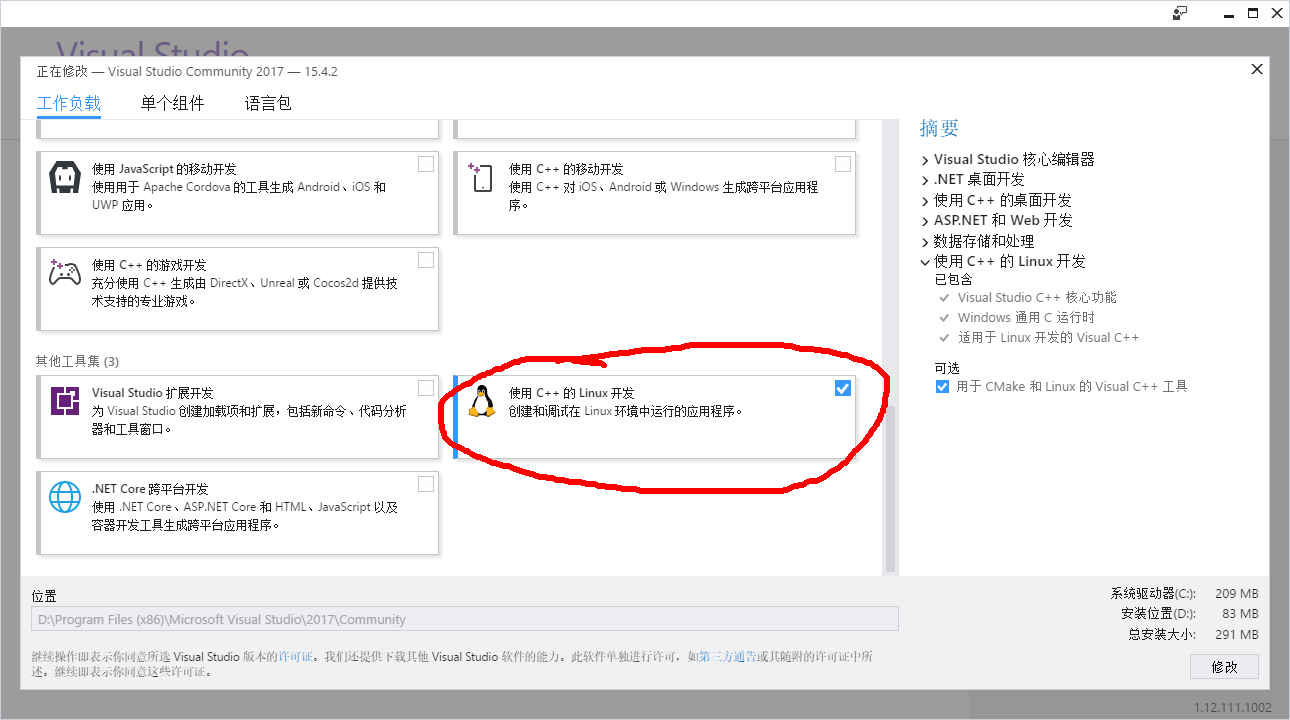Click the Visual Studio extension development icon

(65, 402)
